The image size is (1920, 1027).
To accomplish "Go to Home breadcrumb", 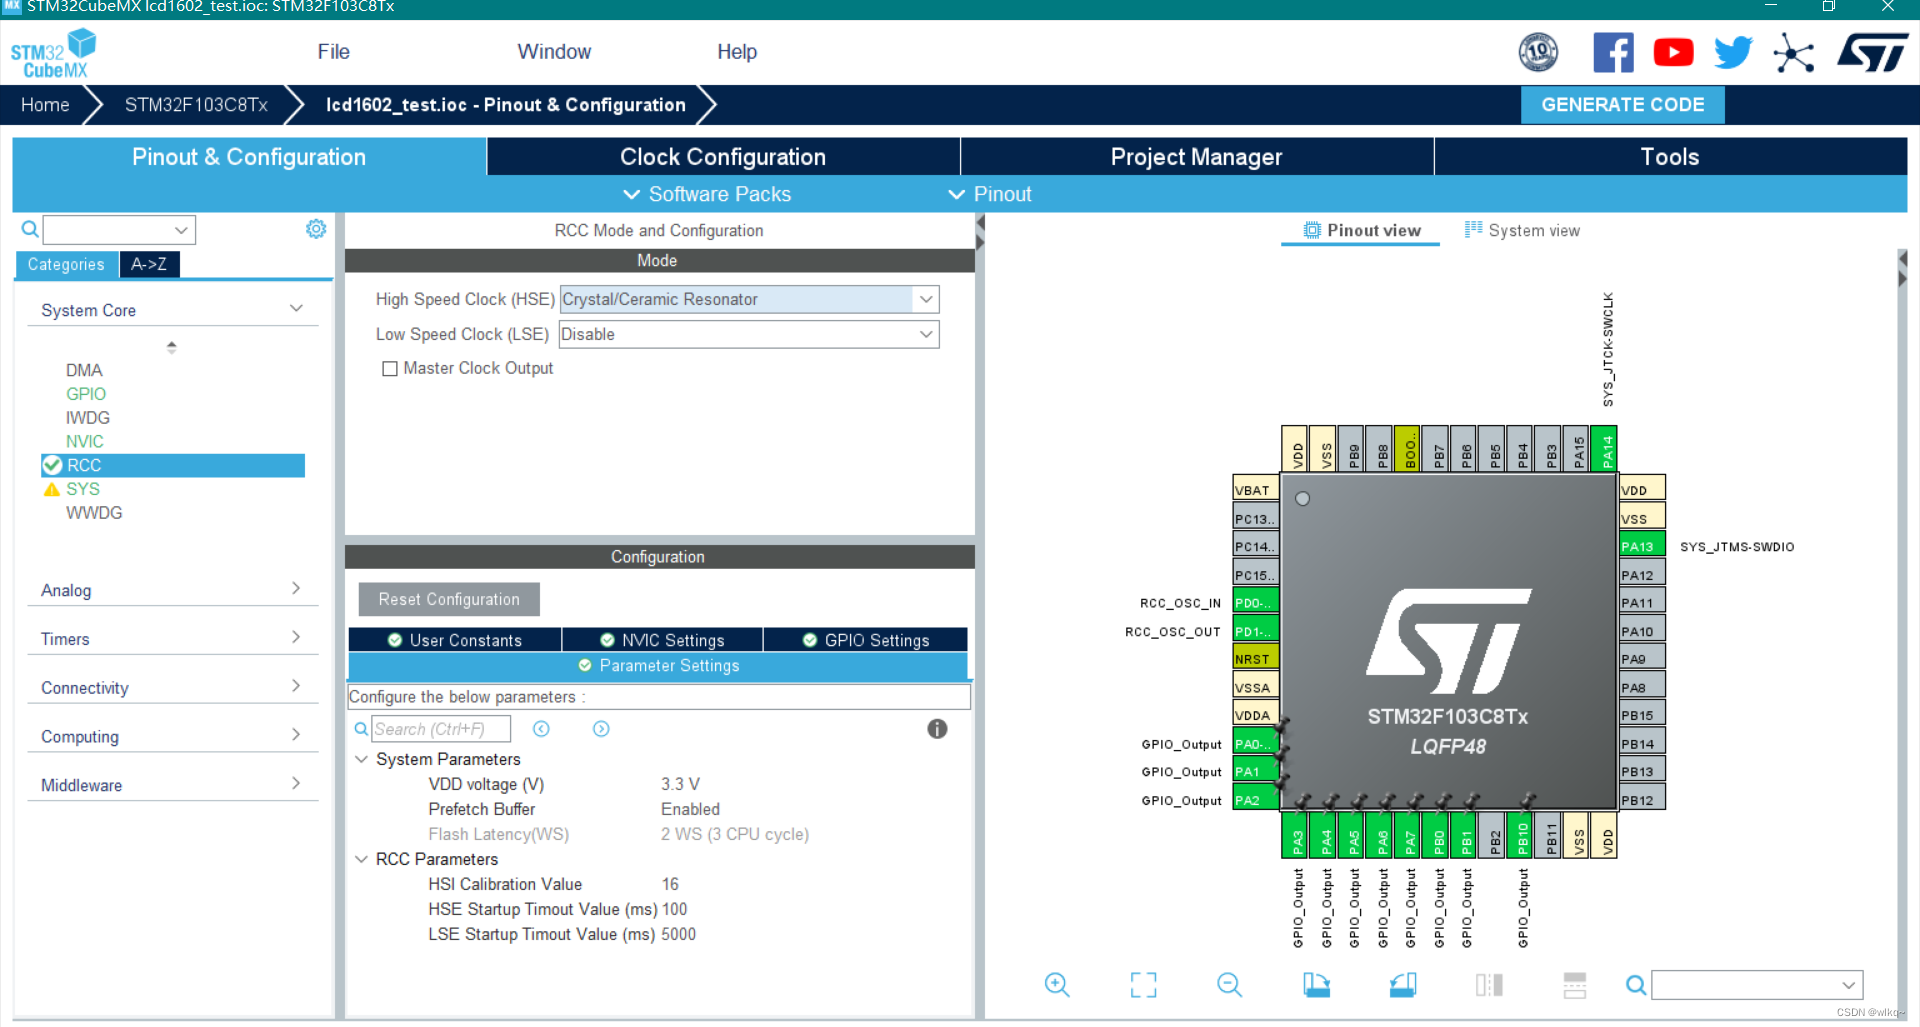I will pos(45,104).
